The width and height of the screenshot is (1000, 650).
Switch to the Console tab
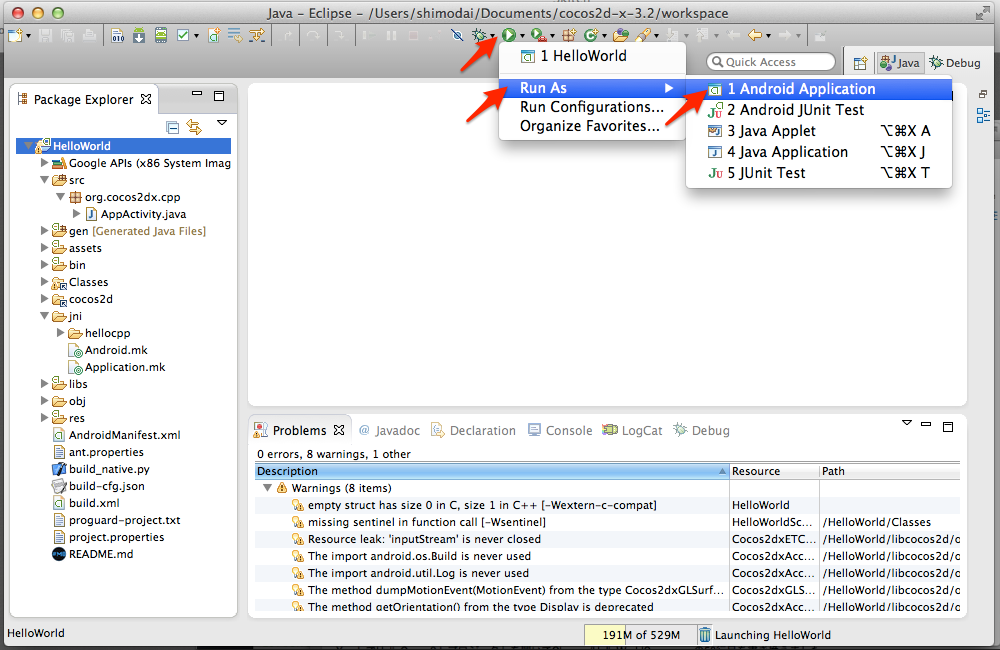click(560, 431)
